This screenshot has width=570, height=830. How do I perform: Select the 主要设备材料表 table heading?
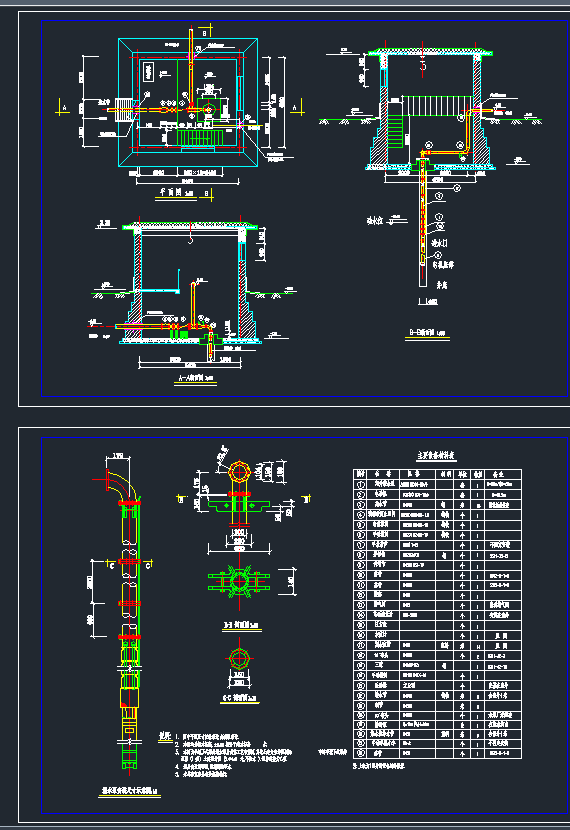[436, 455]
